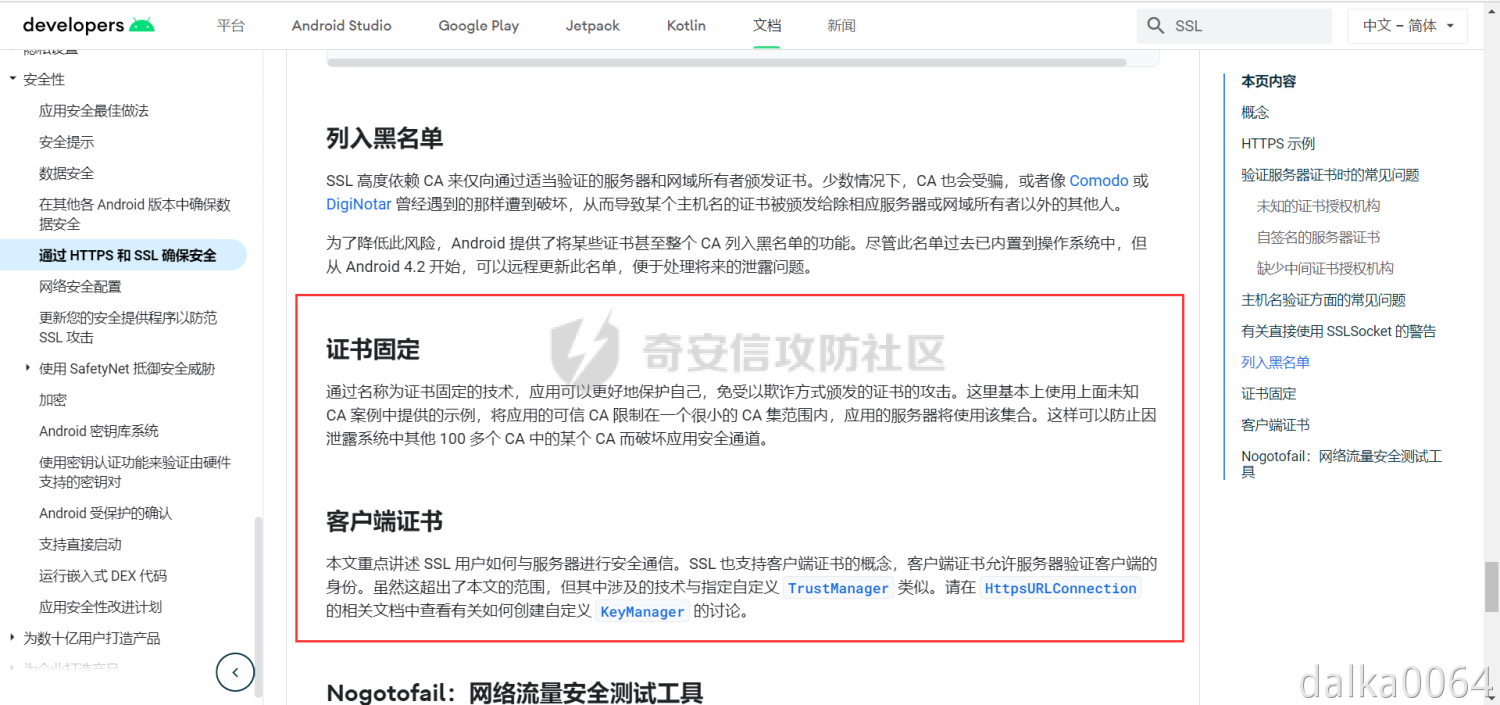1500x705 pixels.
Task: Expand 为数十亿用户打造产品 section
Action: click(13, 638)
